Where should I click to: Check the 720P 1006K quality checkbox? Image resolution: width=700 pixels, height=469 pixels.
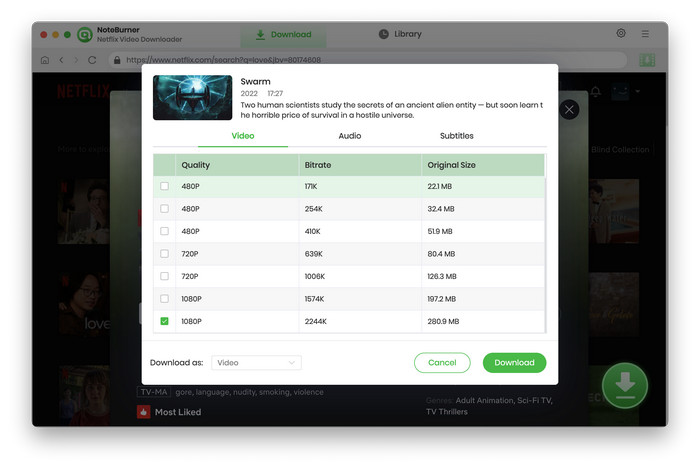click(x=164, y=276)
